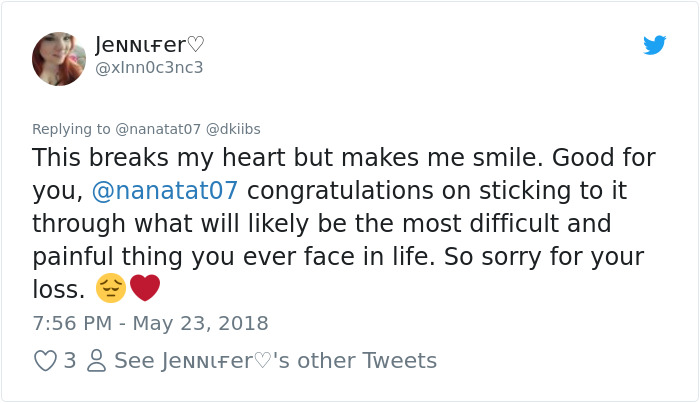Click blue @nanatat07 mention in tweet body
This screenshot has width=700, height=403.
point(166,190)
